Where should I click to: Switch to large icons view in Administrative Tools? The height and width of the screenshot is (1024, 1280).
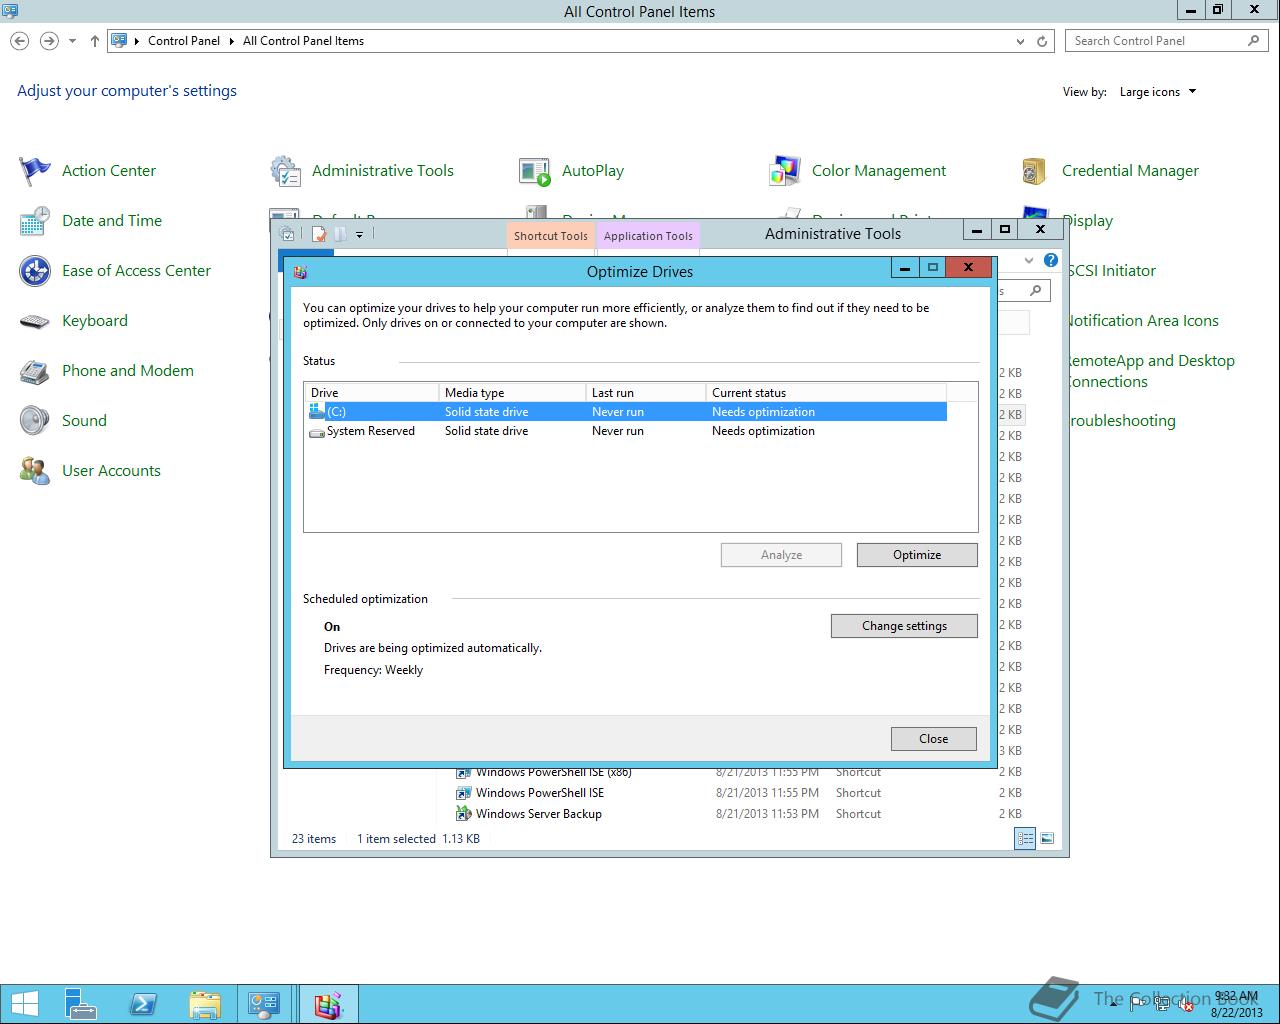[x=1047, y=839]
